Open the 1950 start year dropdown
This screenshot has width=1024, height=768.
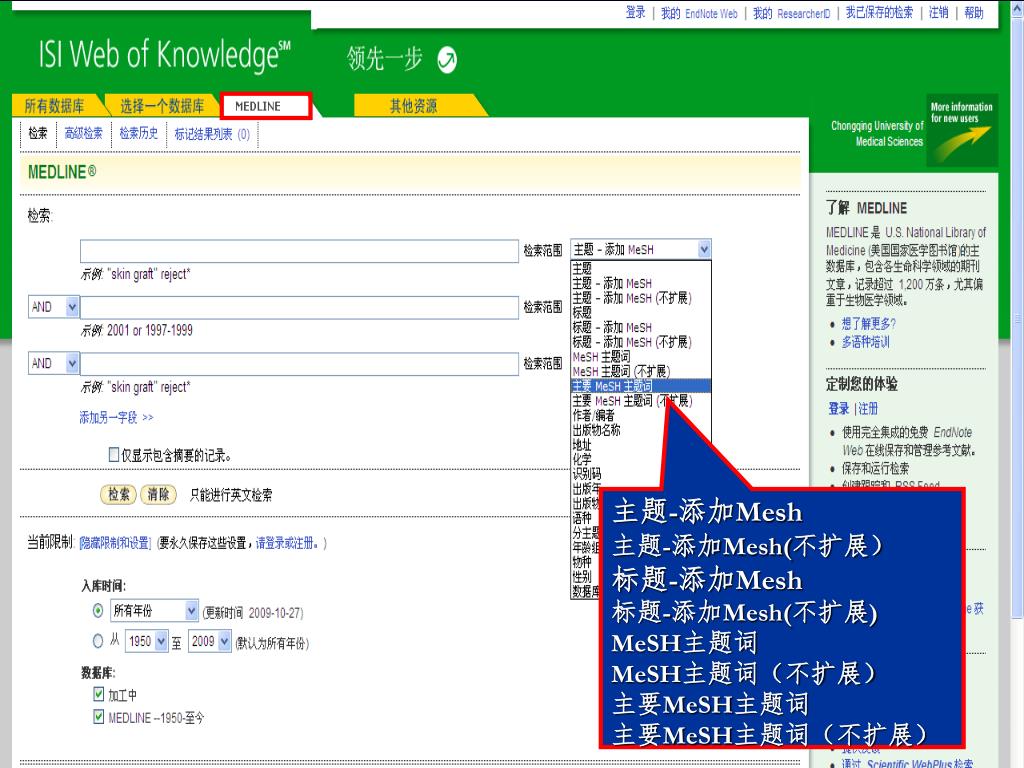click(x=147, y=641)
